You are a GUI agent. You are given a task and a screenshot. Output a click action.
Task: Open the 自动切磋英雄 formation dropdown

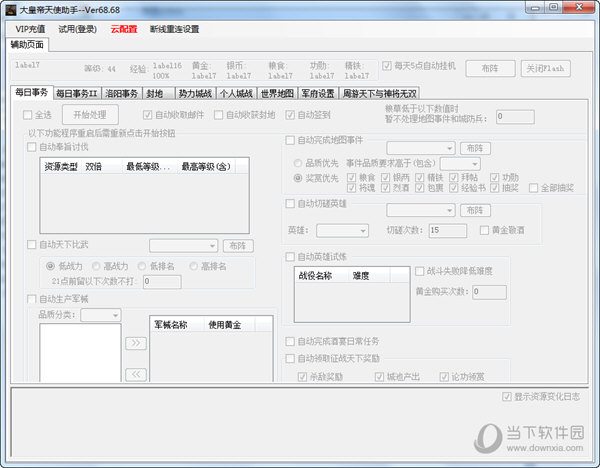click(x=421, y=210)
